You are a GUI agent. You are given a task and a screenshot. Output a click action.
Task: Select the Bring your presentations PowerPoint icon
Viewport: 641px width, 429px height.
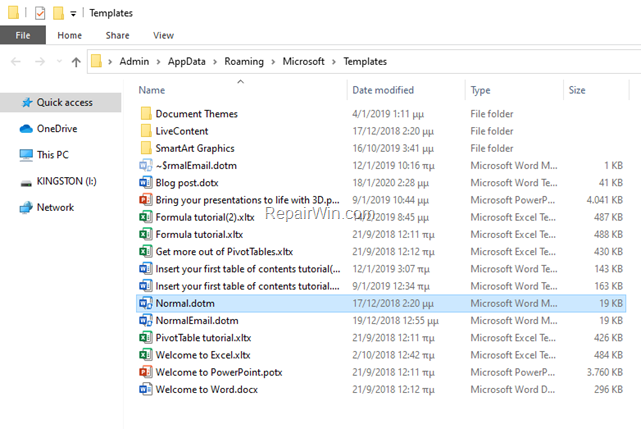click(x=146, y=200)
